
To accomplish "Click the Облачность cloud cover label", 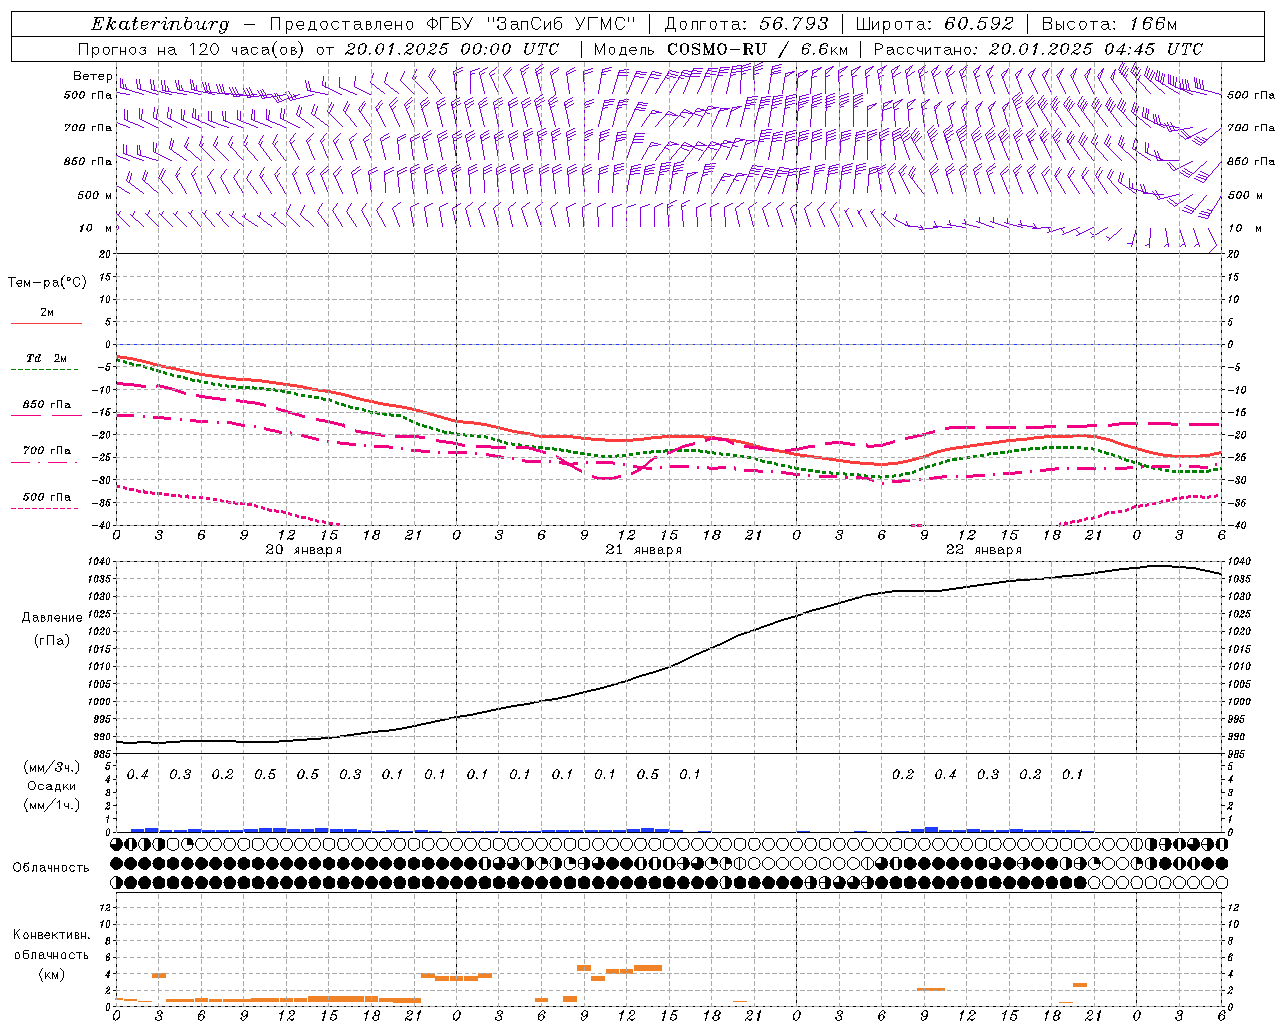I will (51, 868).
